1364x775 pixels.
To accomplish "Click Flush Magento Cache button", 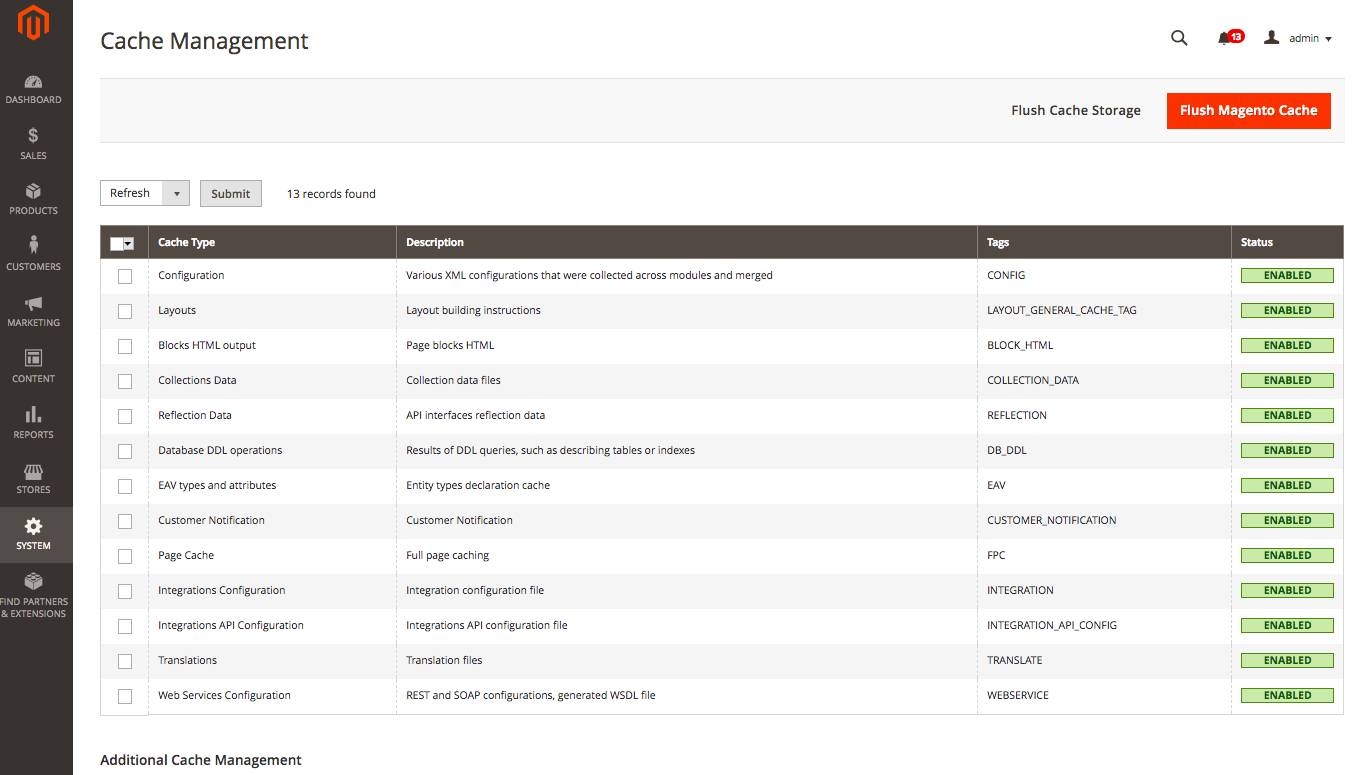I will coord(1249,110).
